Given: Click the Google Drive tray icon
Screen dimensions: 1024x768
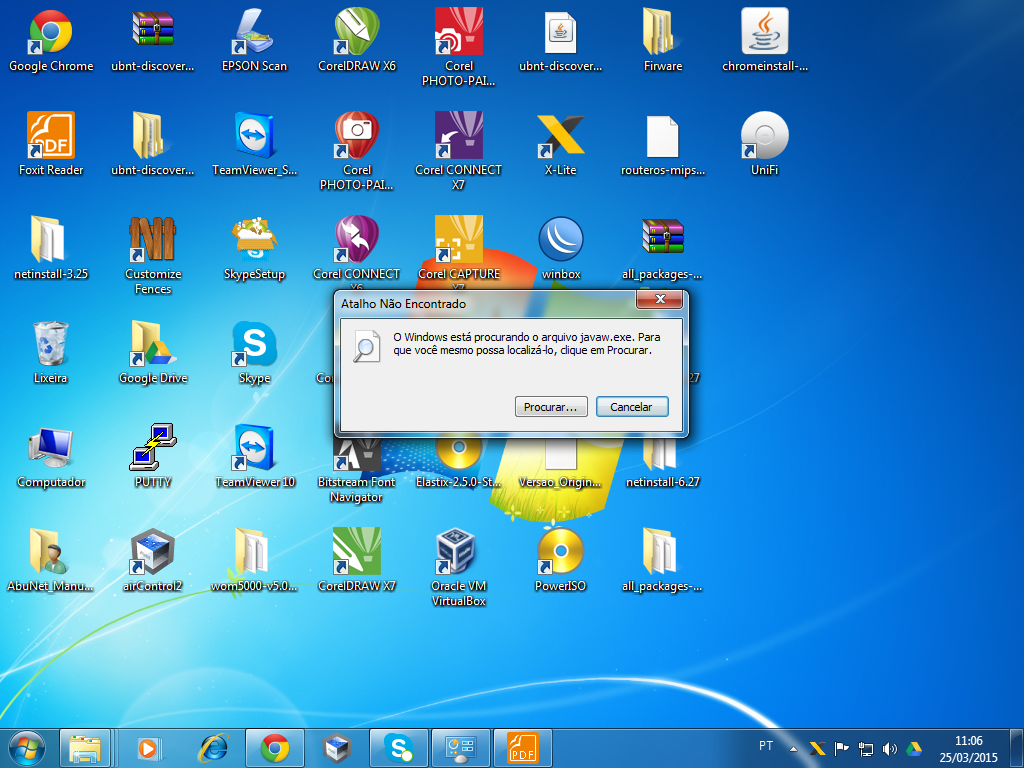Looking at the screenshot, I should [x=914, y=749].
